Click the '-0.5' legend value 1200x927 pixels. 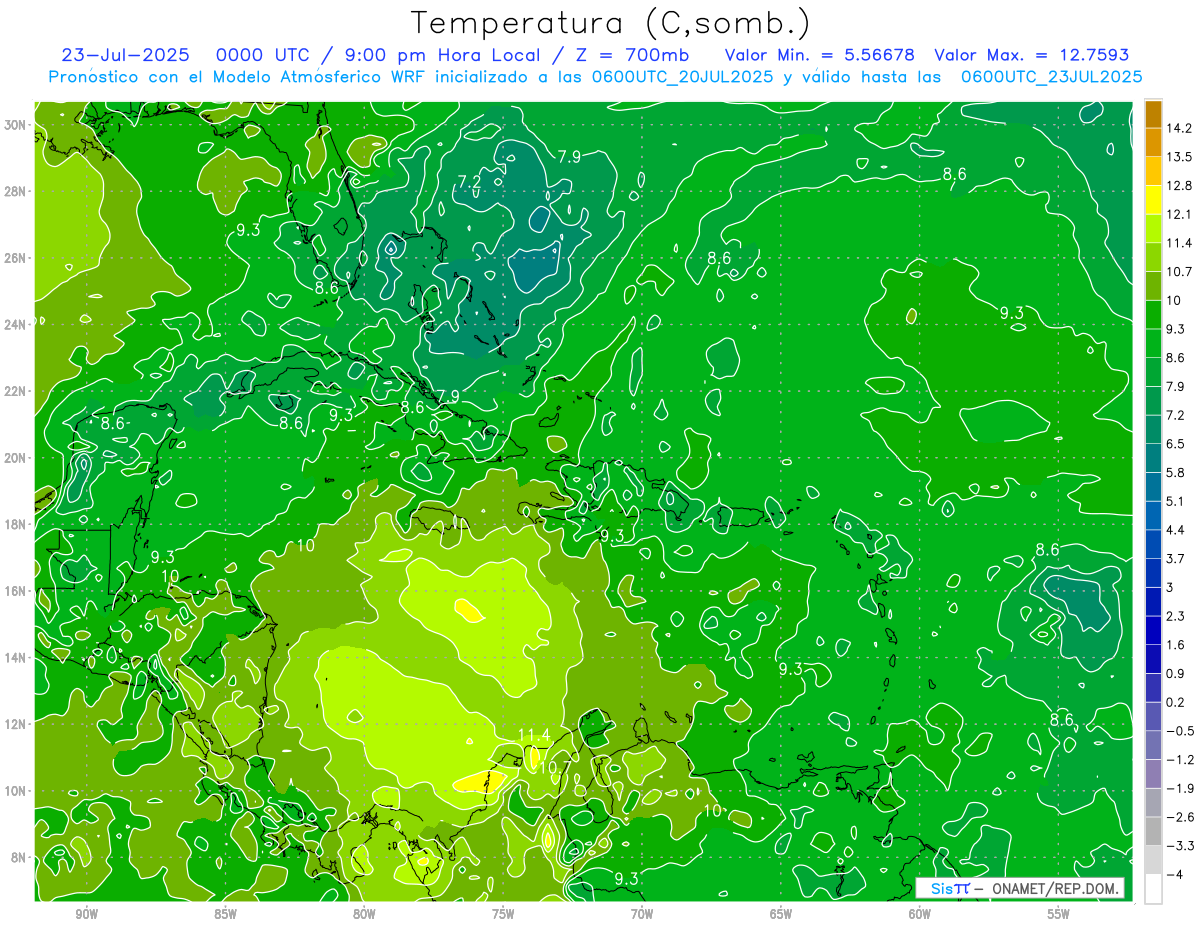[x=1181, y=731]
